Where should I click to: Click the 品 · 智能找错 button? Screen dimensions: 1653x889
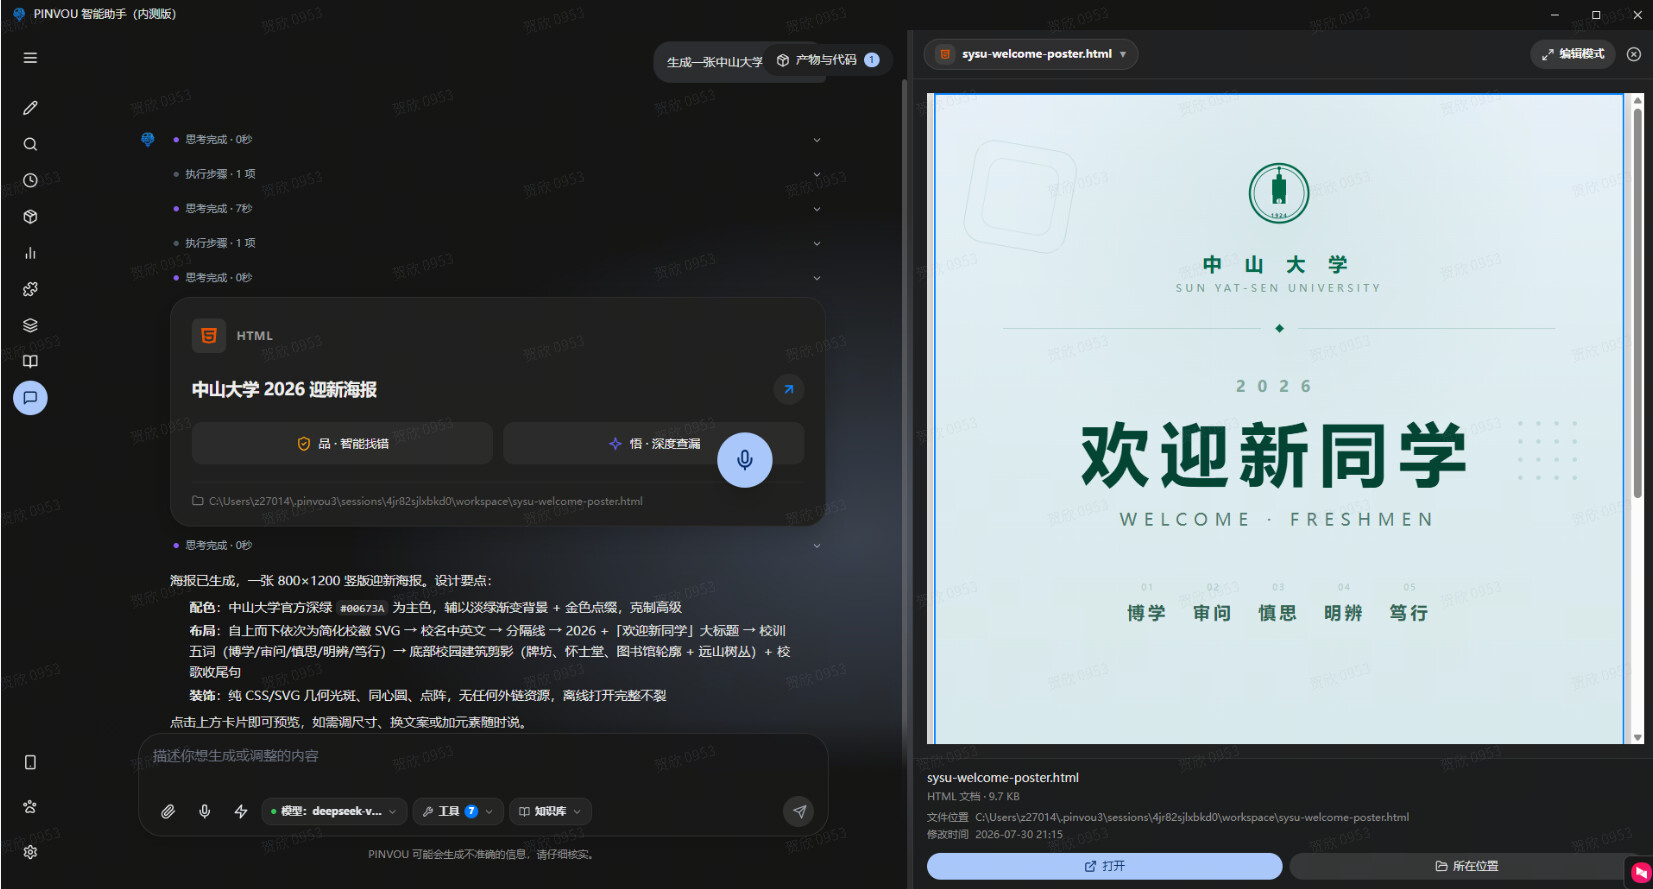coord(342,443)
